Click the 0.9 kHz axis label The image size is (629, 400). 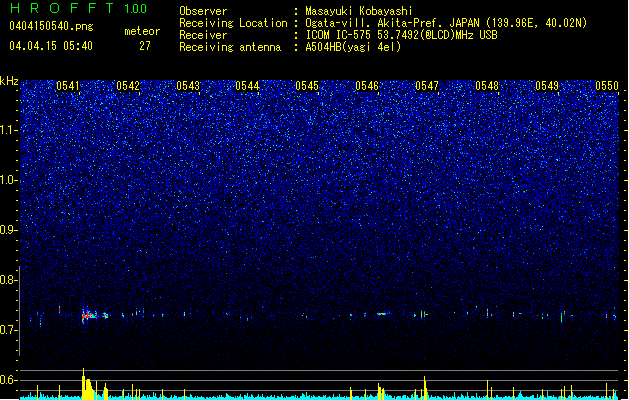point(8,230)
